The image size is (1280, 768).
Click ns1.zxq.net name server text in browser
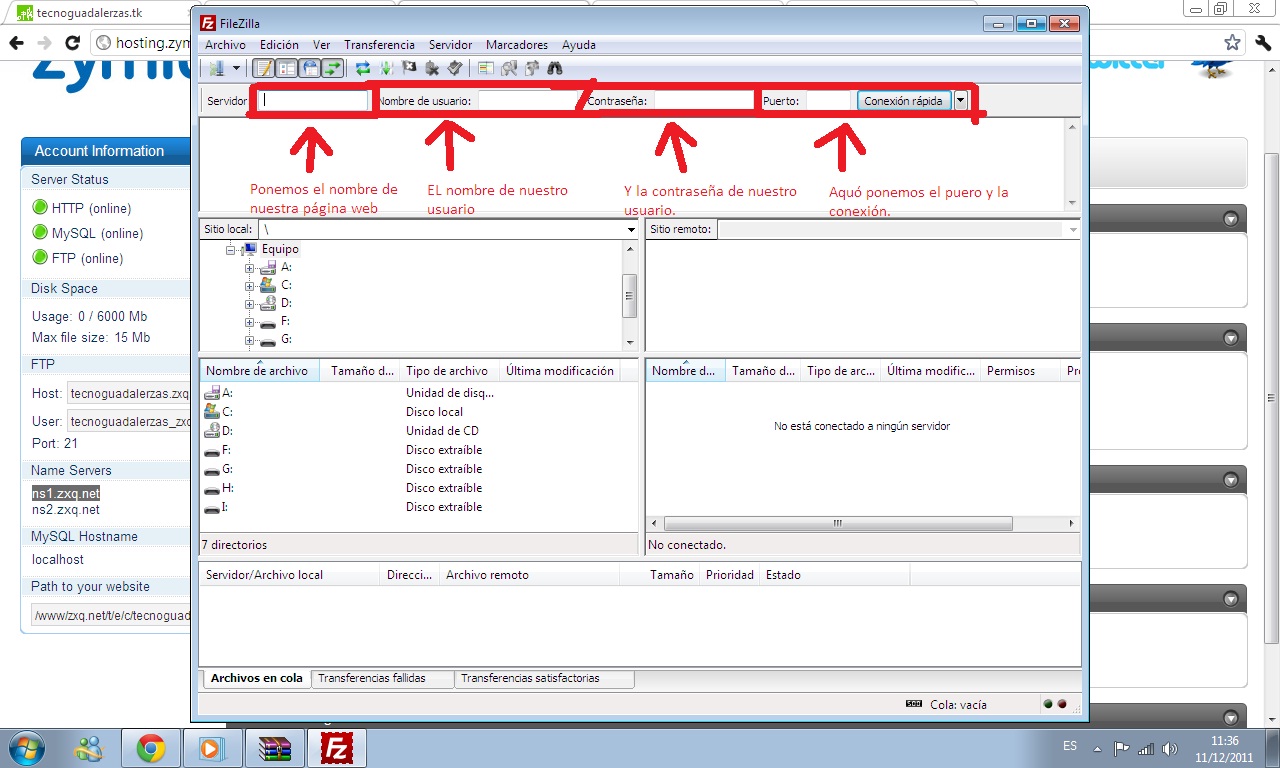click(x=66, y=493)
